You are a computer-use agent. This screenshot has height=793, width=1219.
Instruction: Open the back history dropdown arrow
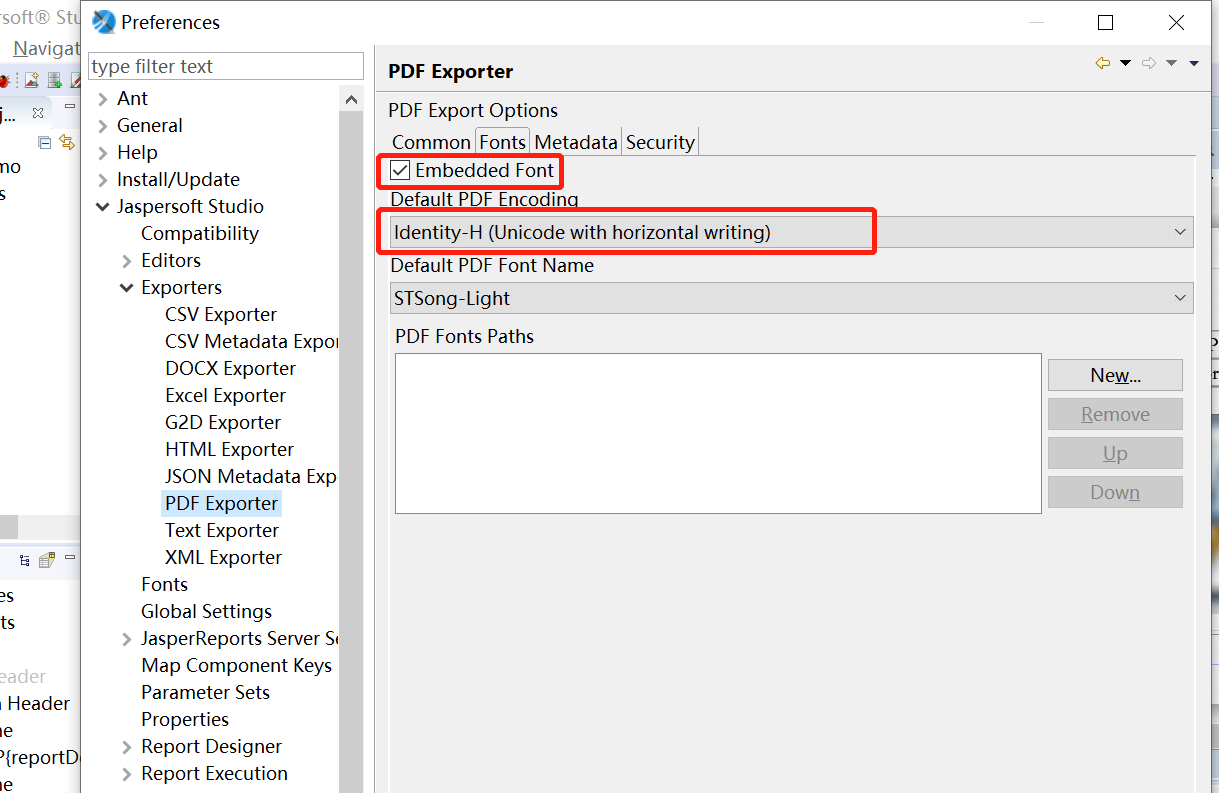point(1125,63)
